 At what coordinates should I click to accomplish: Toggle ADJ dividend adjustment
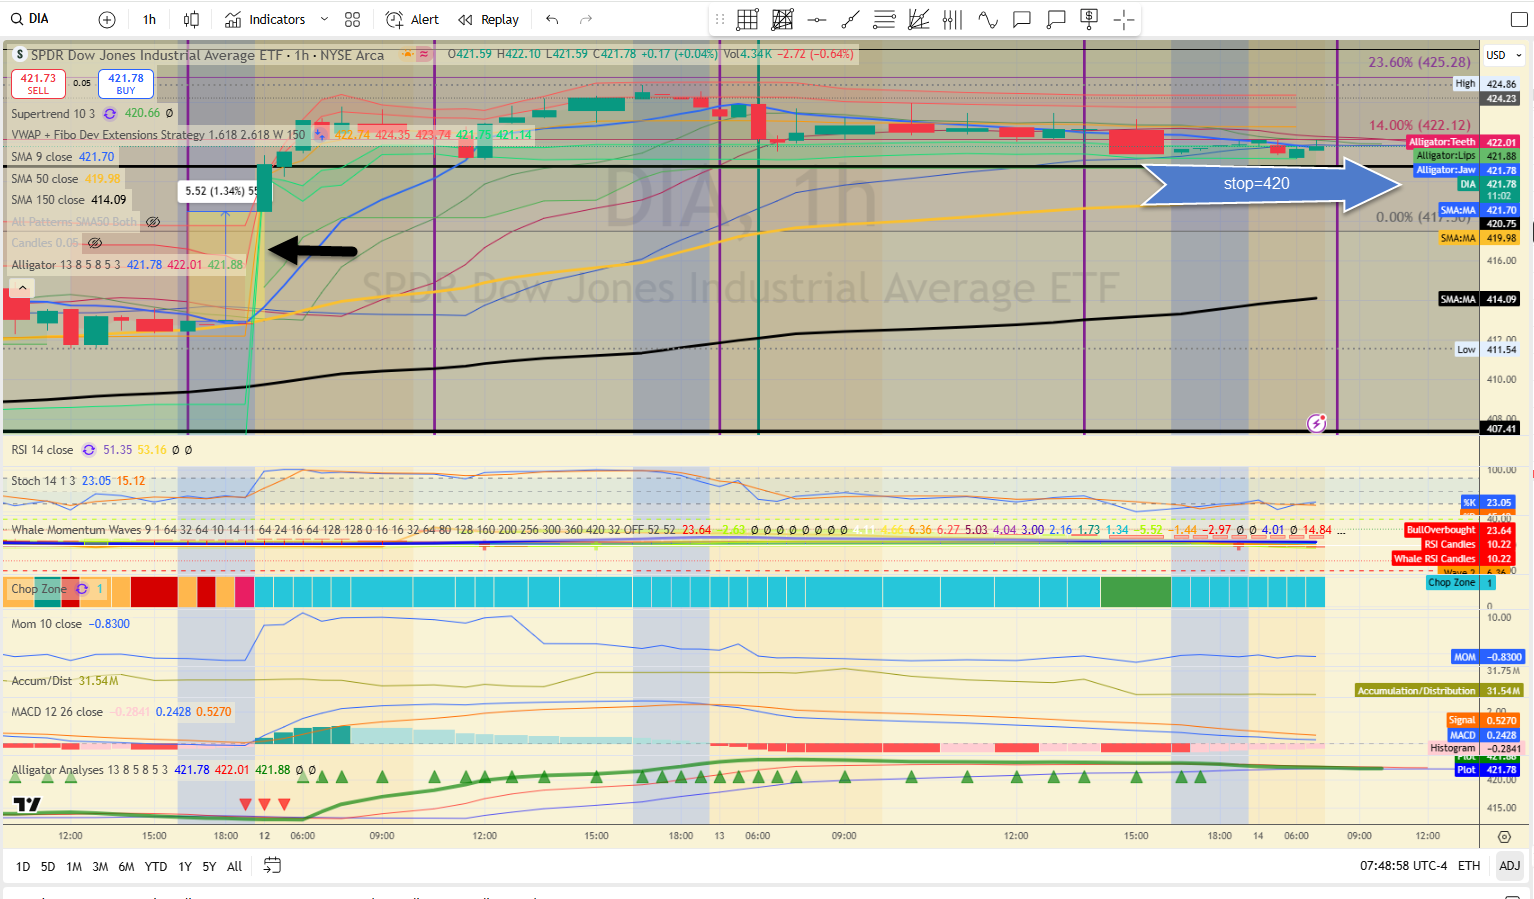1509,866
